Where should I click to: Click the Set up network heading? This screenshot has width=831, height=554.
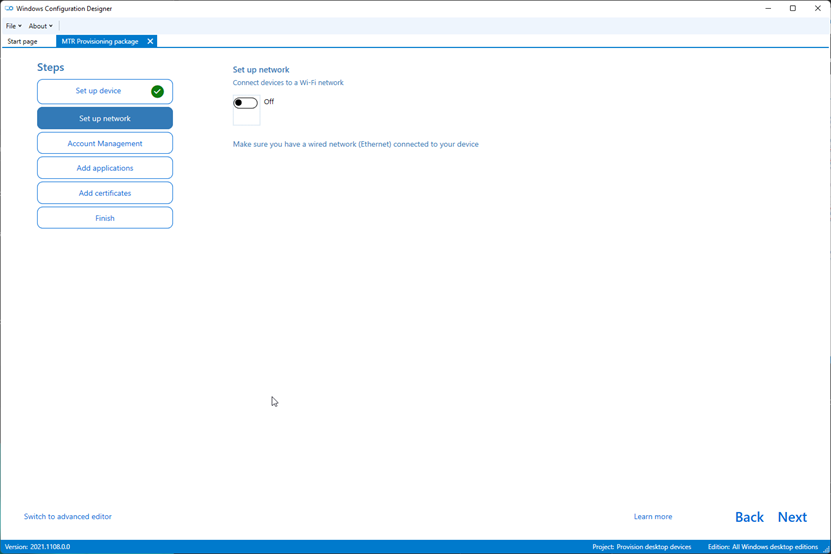[x=261, y=69]
